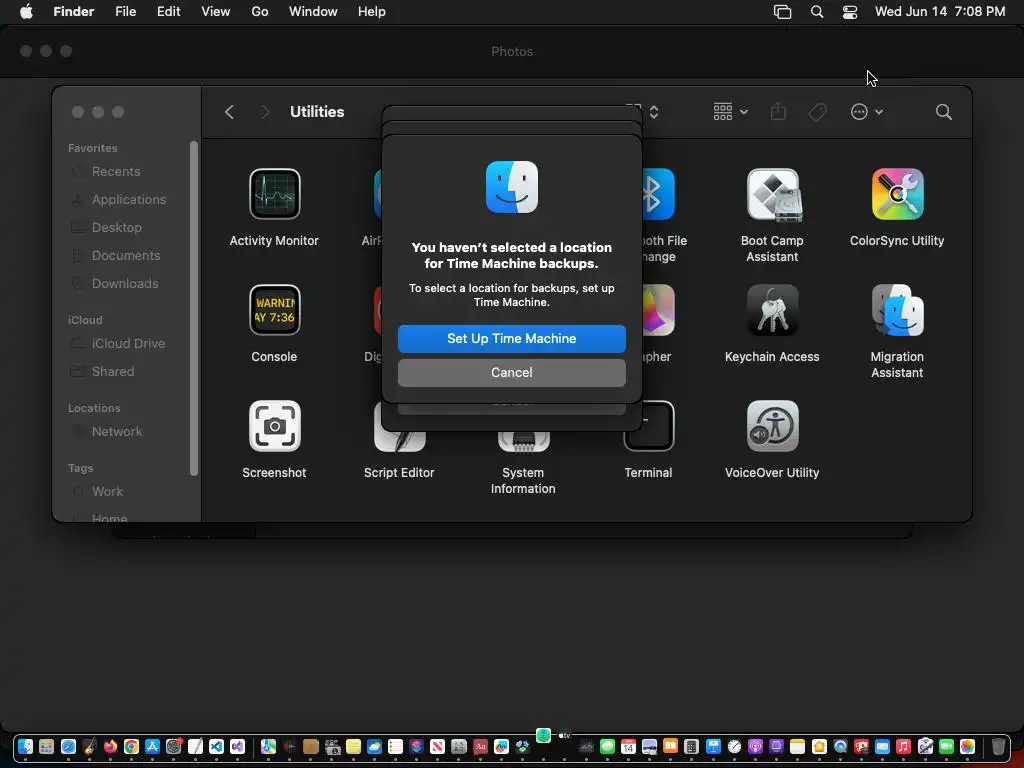This screenshot has height=768, width=1024.
Task: Open the Finder menu in menu bar
Action: click(73, 12)
